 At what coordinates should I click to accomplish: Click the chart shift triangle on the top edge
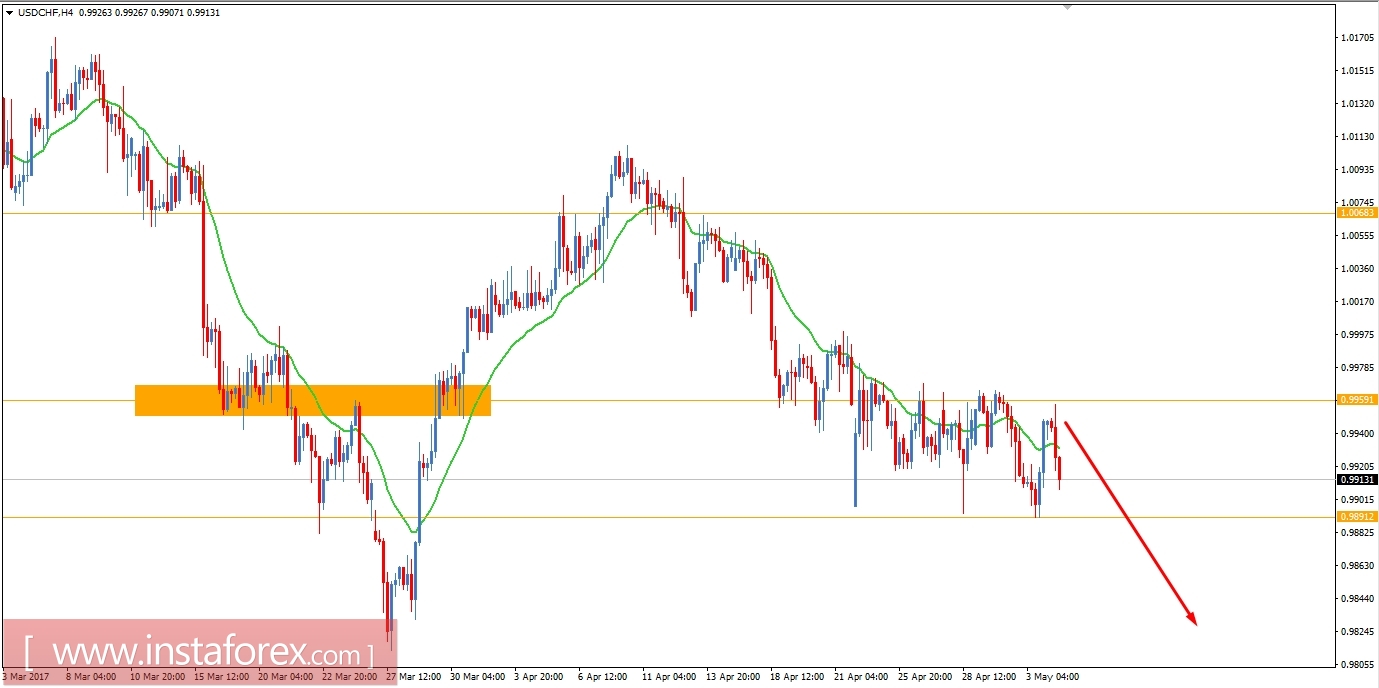click(1067, 7)
